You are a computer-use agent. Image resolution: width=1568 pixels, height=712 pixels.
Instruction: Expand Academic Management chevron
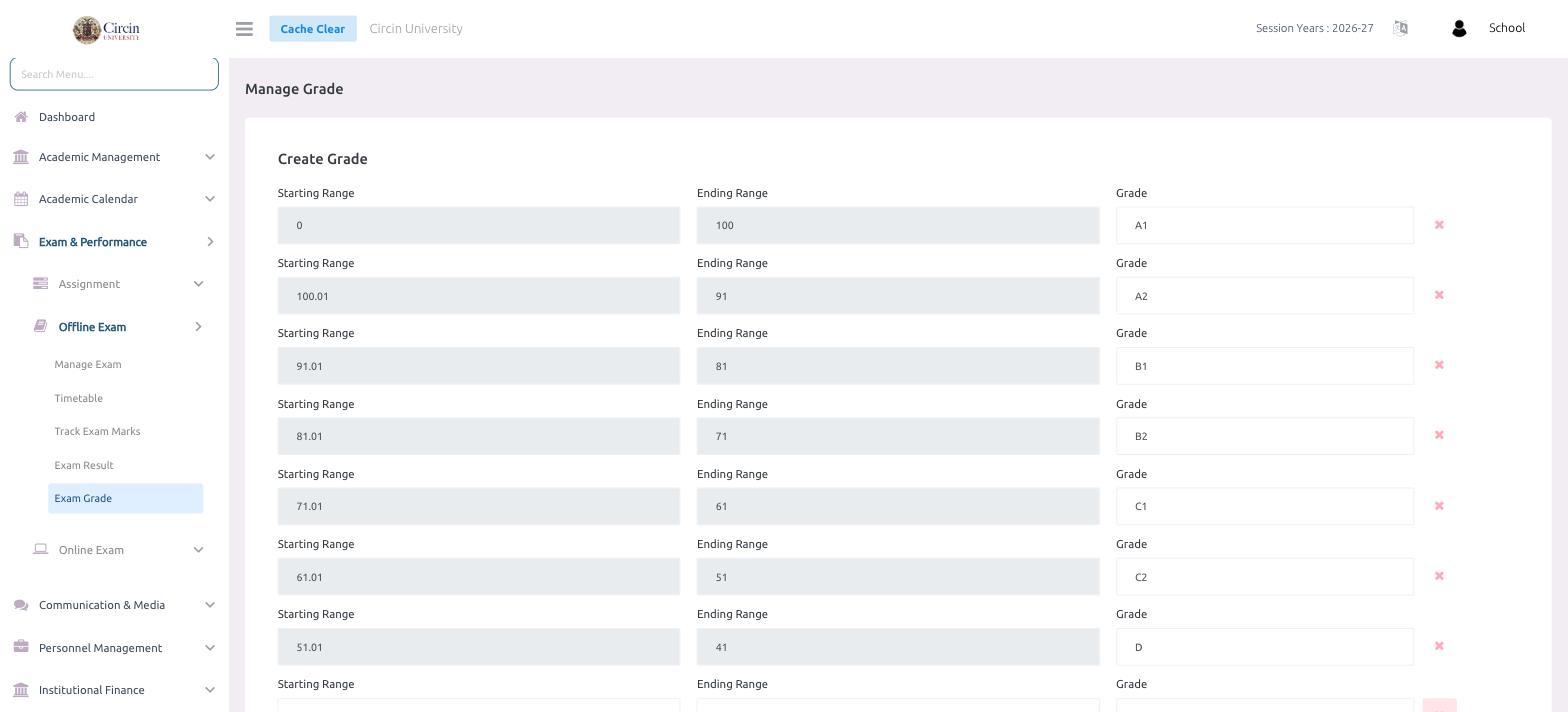coord(209,157)
